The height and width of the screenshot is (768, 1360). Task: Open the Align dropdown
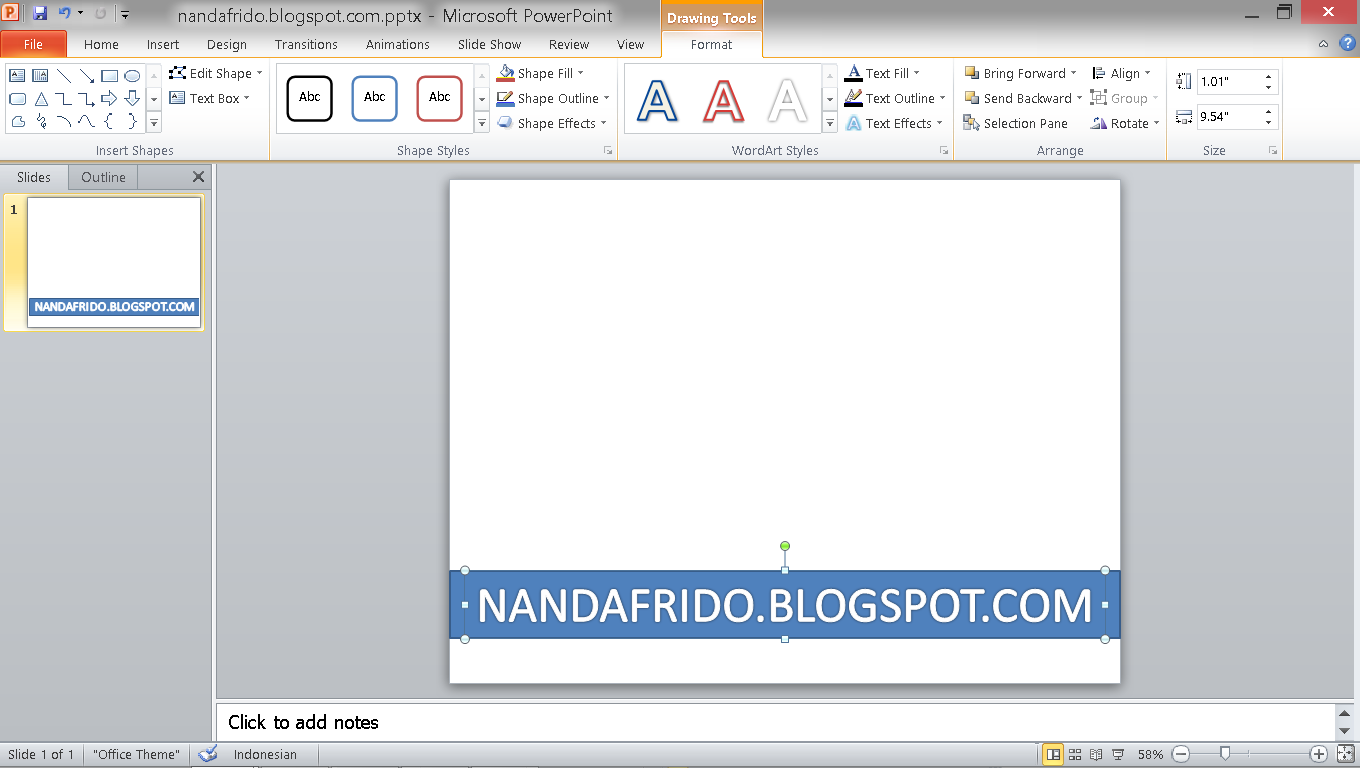pos(1121,73)
